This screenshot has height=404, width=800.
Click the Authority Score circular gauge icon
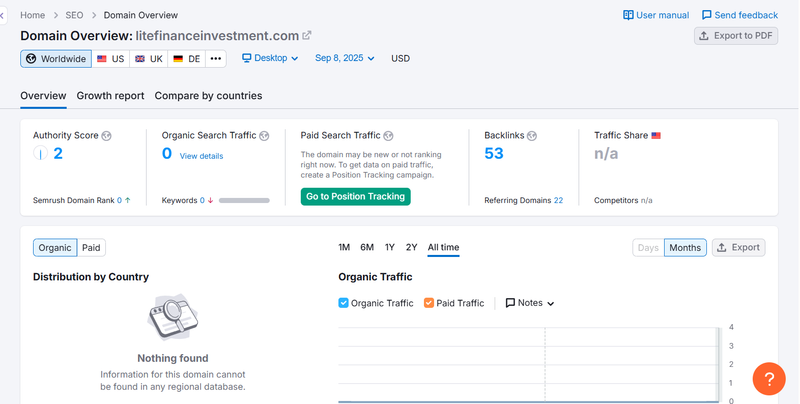tap(40, 153)
